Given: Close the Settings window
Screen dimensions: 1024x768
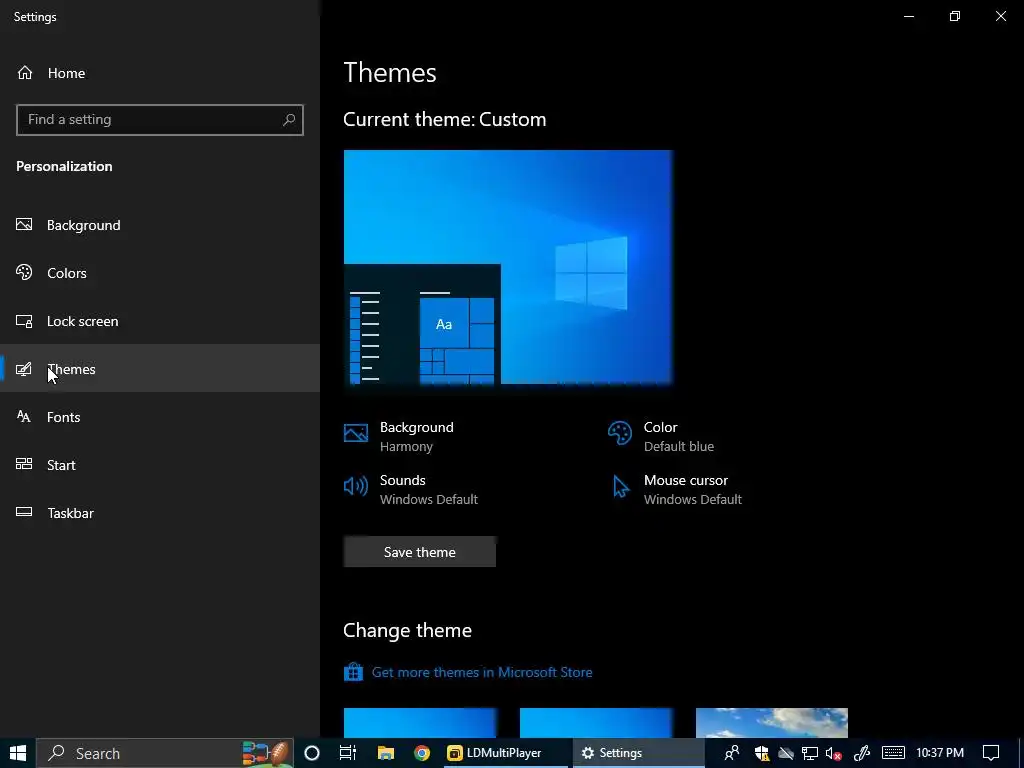Looking at the screenshot, I should (x=1000, y=16).
